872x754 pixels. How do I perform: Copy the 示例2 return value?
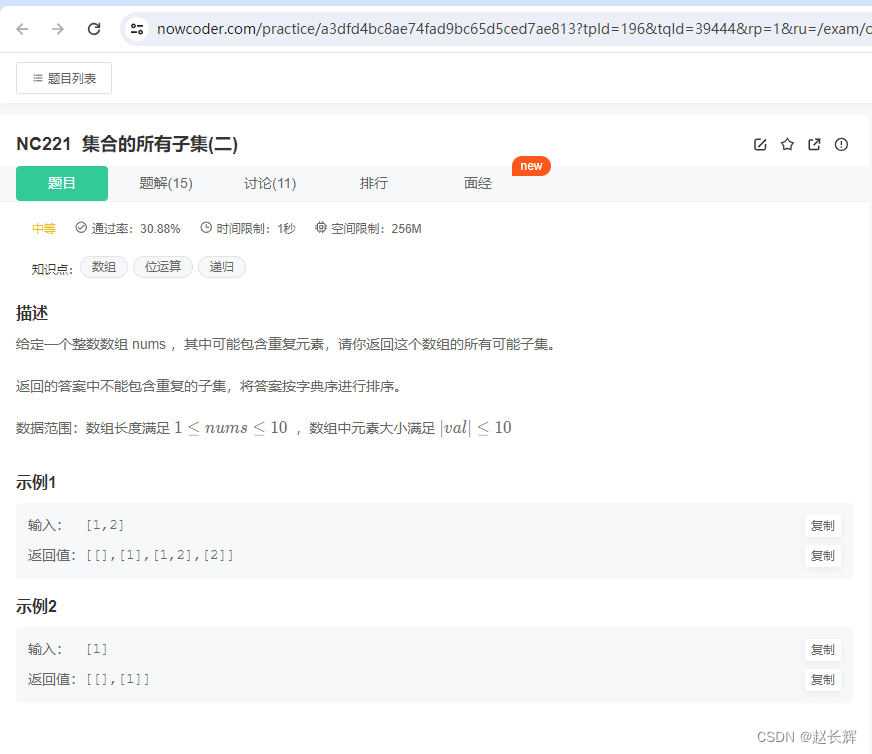pyautogui.click(x=822, y=680)
